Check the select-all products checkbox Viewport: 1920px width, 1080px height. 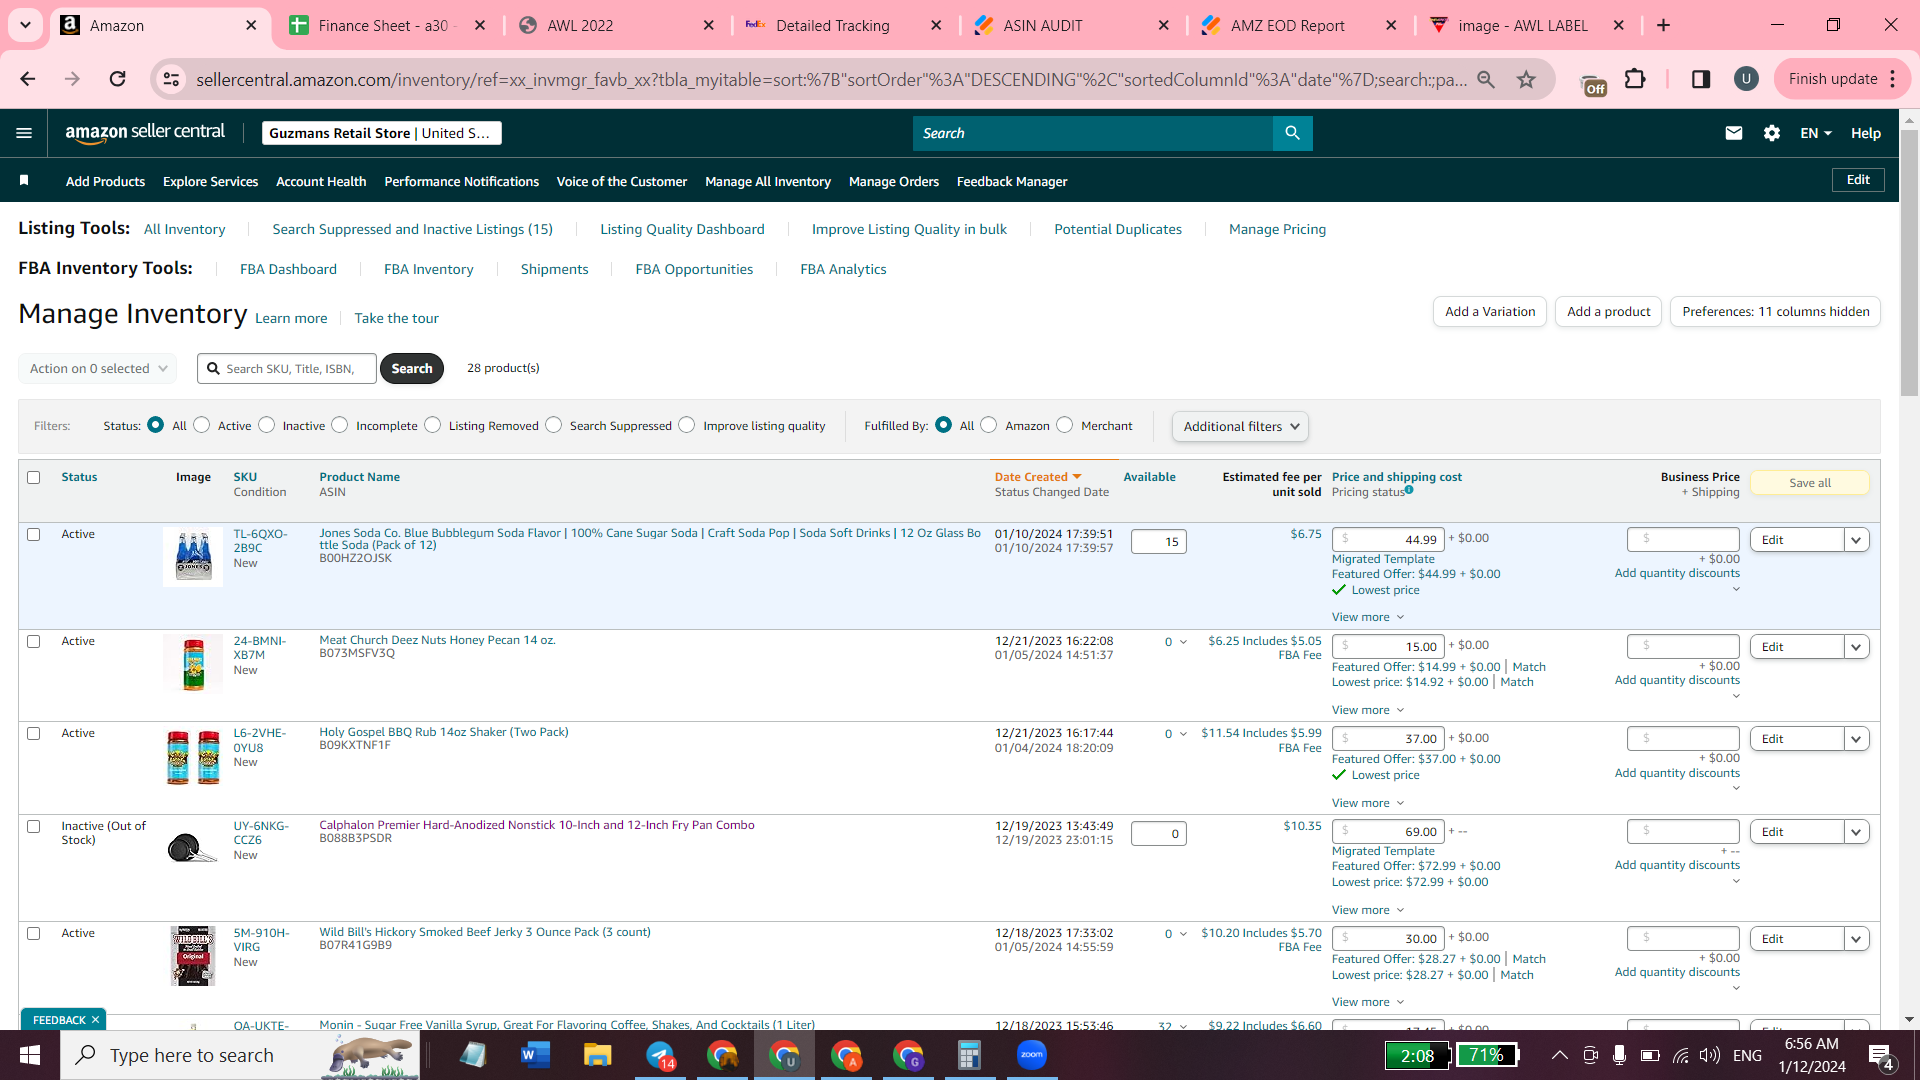(x=33, y=478)
